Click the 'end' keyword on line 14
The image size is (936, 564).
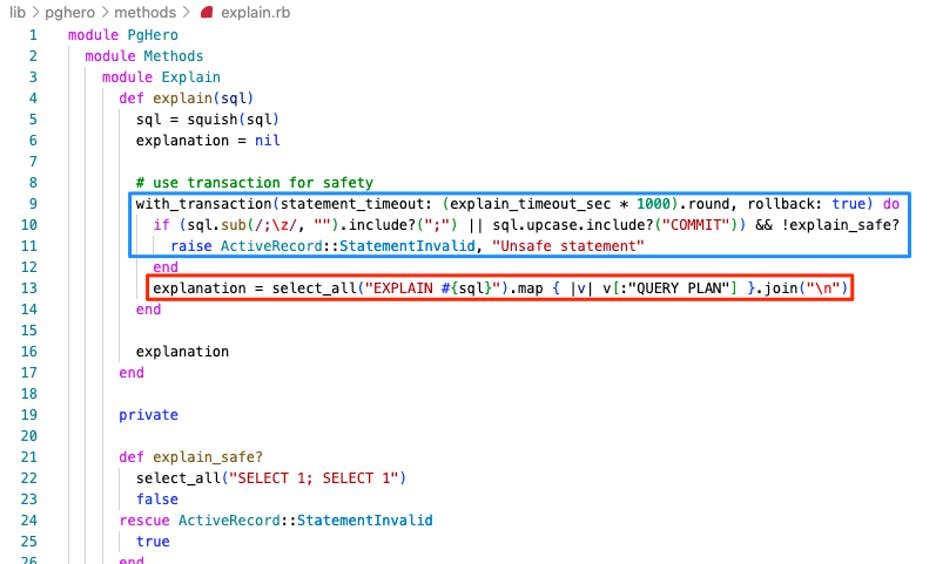pos(148,309)
